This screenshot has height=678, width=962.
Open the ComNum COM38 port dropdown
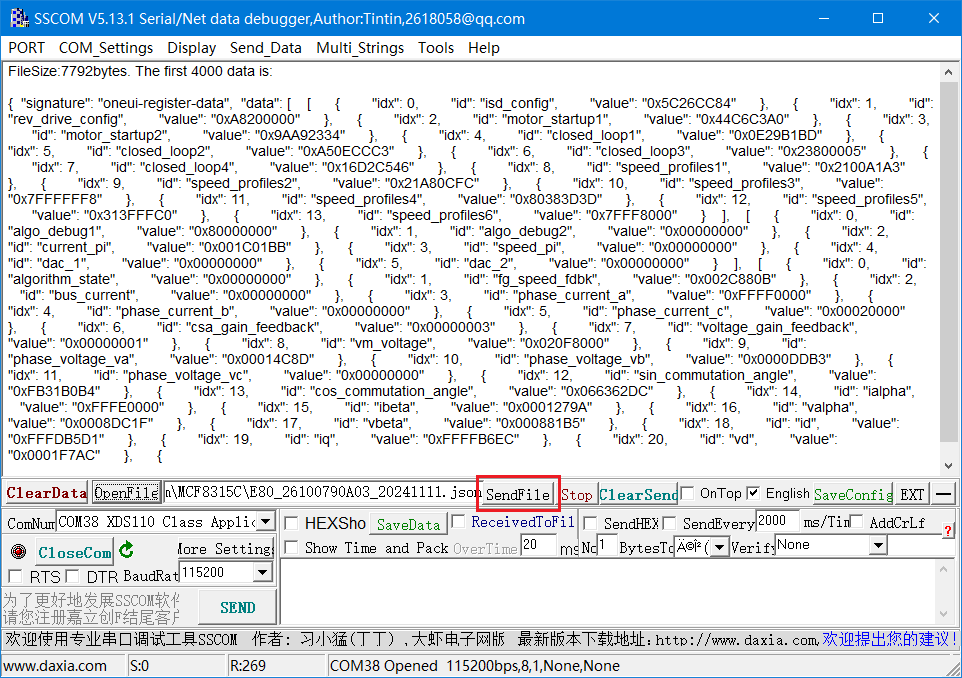(x=264, y=521)
